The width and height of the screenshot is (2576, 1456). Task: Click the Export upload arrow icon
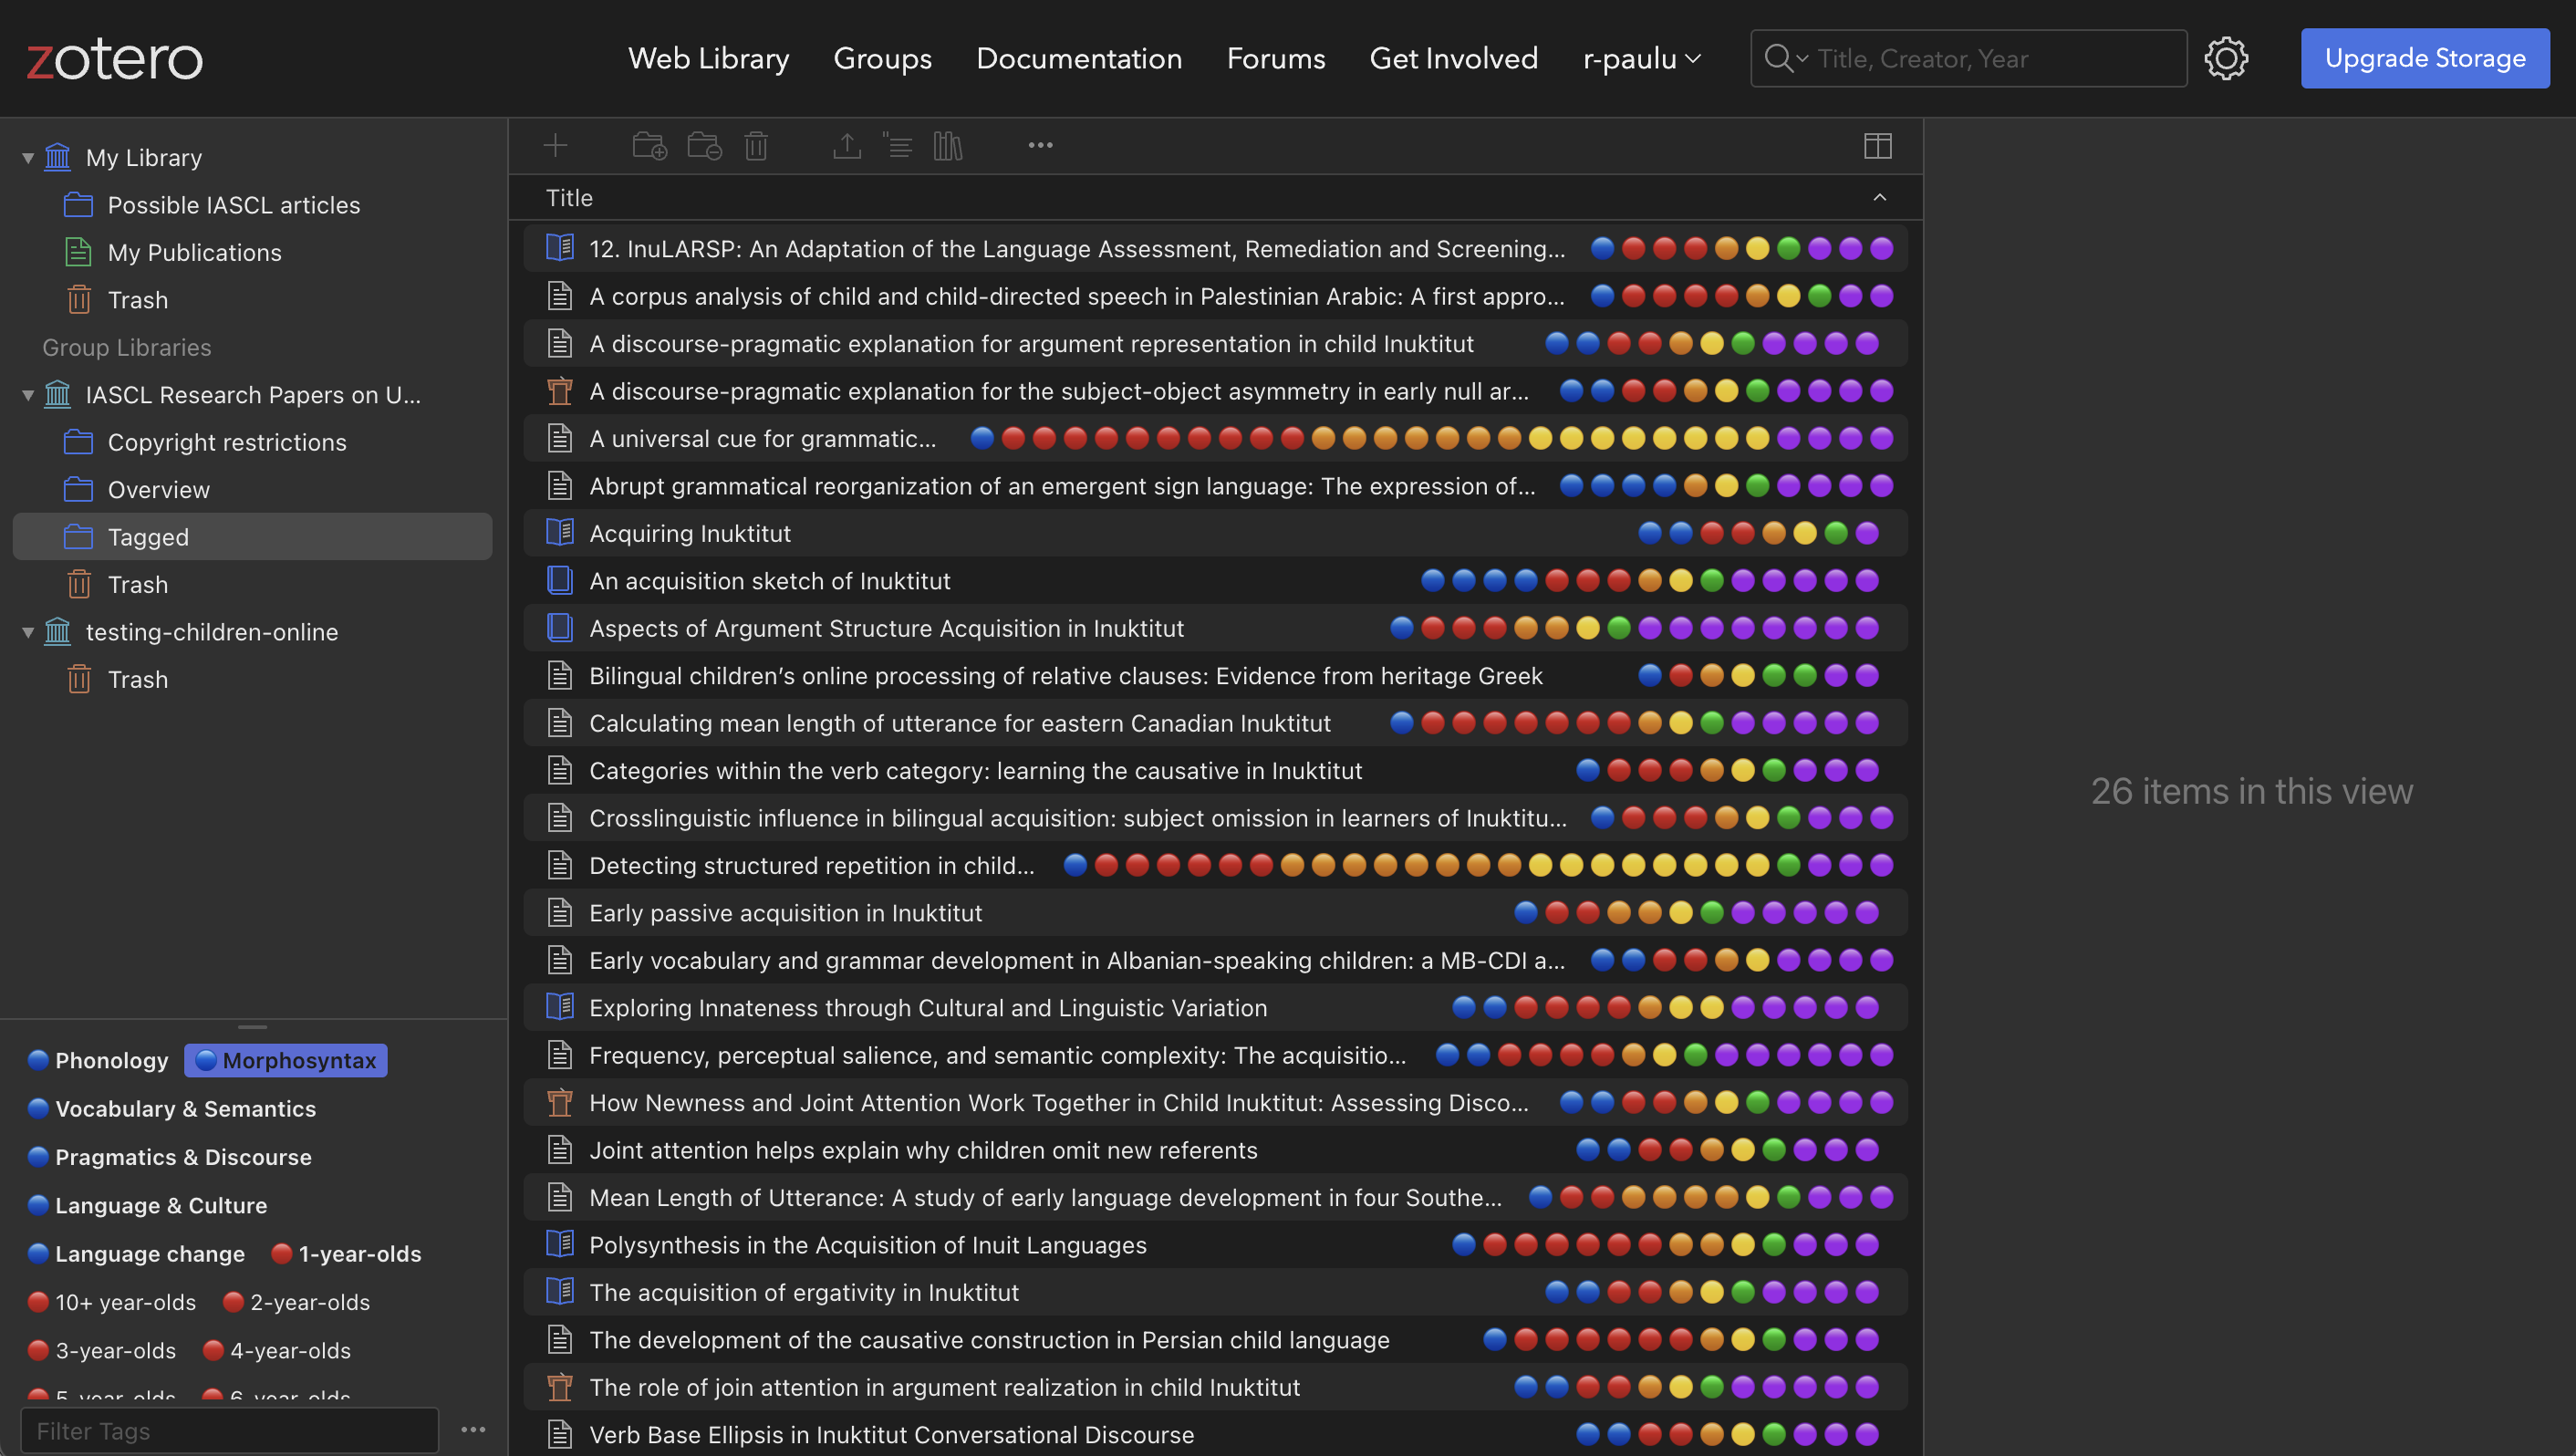(x=847, y=146)
